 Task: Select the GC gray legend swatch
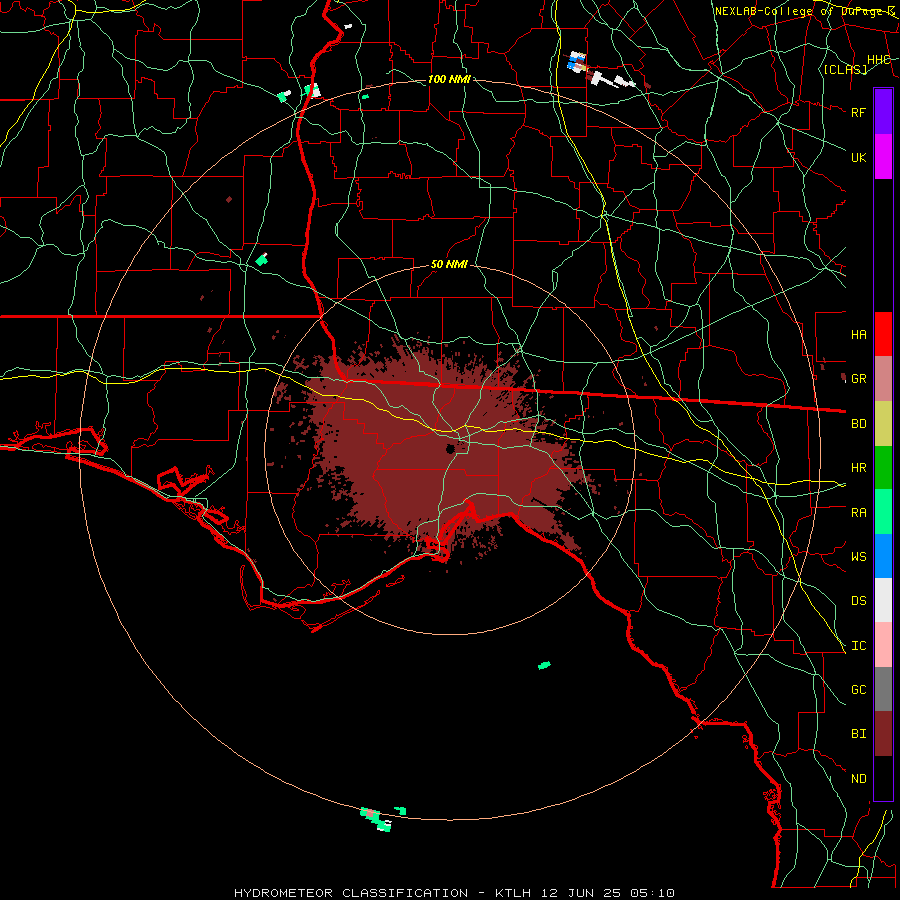click(x=883, y=689)
